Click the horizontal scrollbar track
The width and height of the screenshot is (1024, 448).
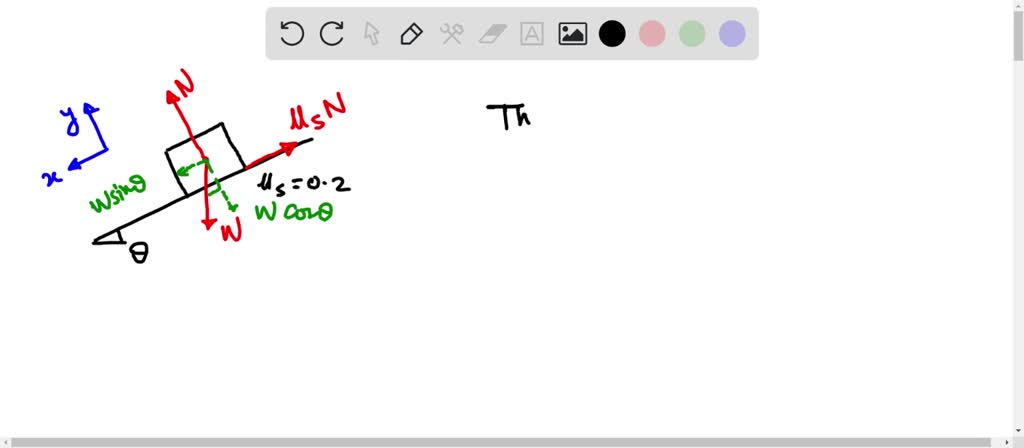point(506,443)
